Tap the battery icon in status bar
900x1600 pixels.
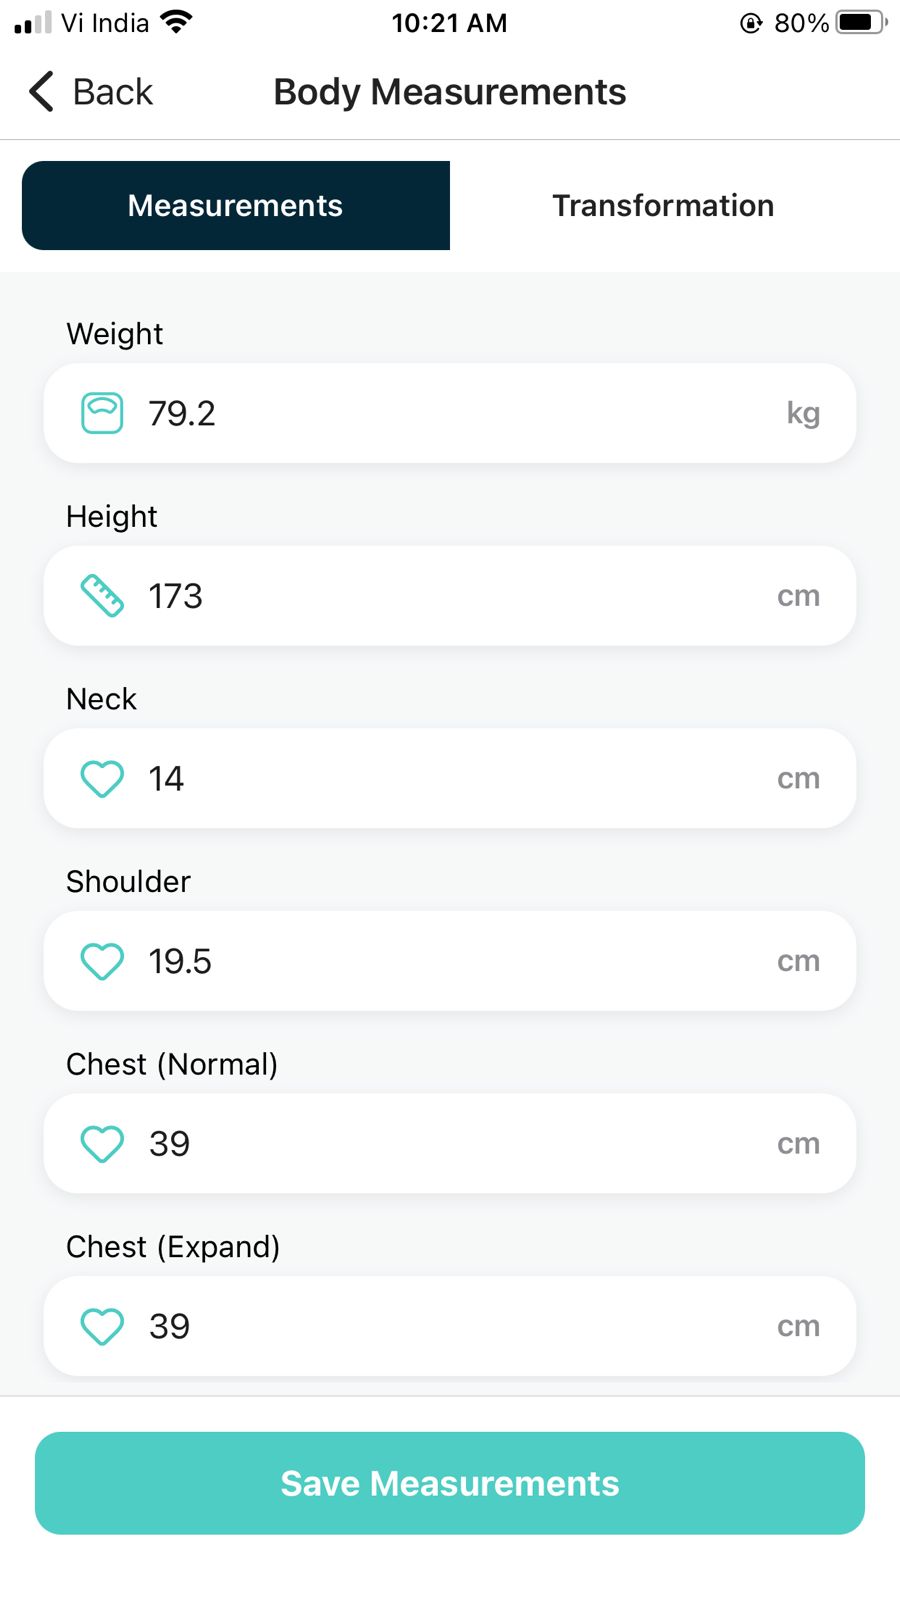coord(861,22)
